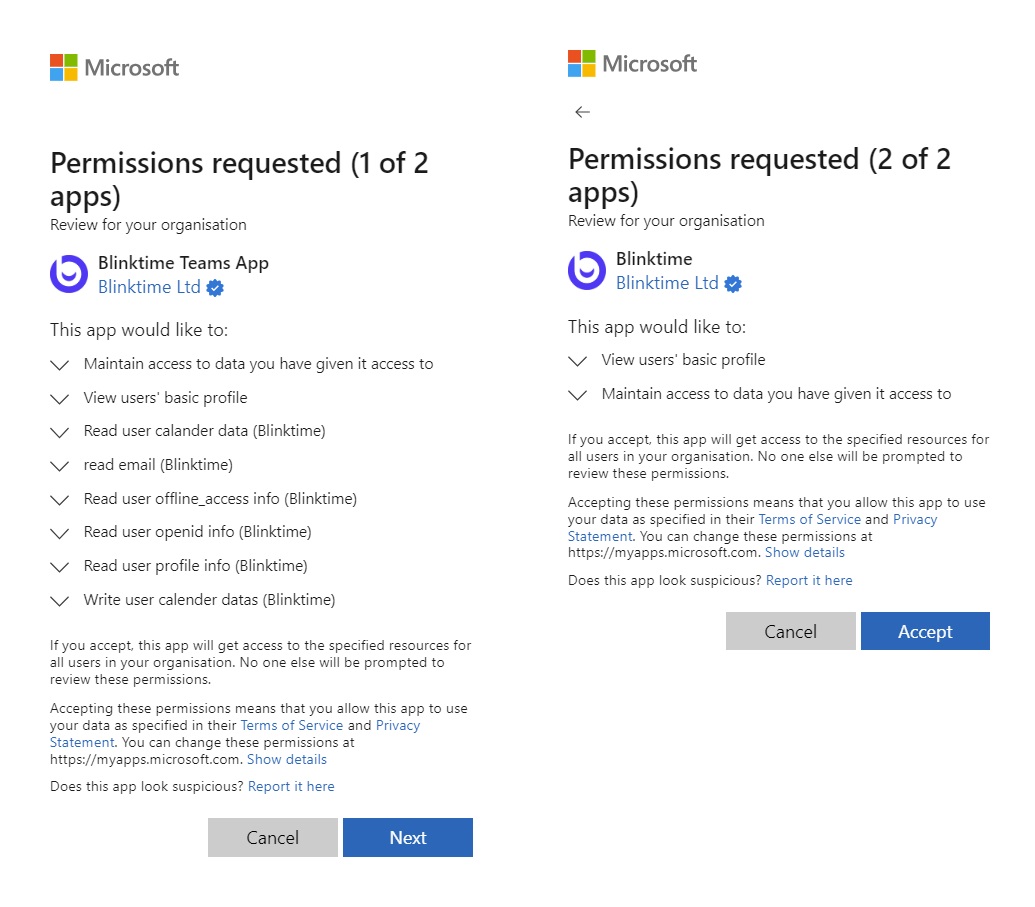Click the Blinktime logo icon in 2 of 2 dialog
The image size is (1035, 907).
(x=587, y=270)
